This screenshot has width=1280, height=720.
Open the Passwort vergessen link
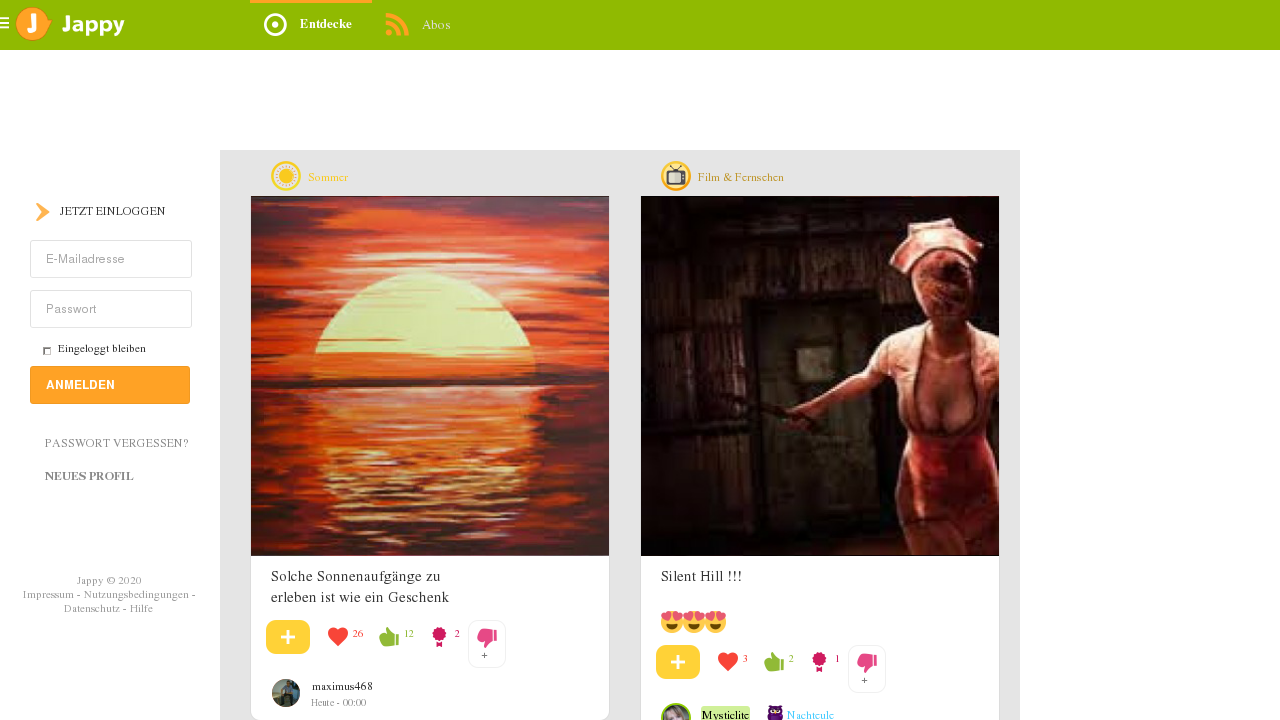pyautogui.click(x=117, y=443)
